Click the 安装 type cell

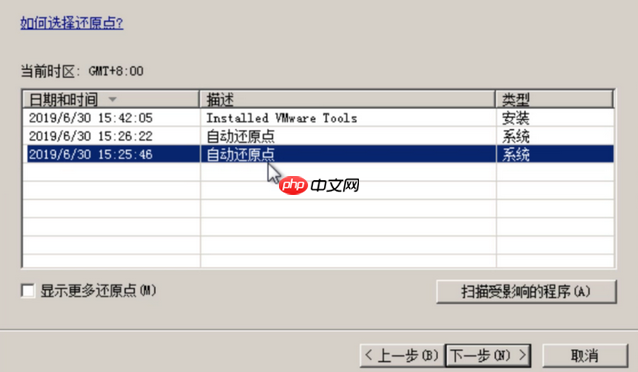[x=516, y=118]
